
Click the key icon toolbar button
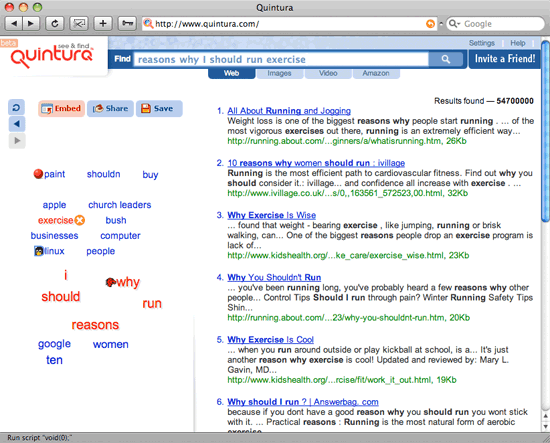(127, 24)
